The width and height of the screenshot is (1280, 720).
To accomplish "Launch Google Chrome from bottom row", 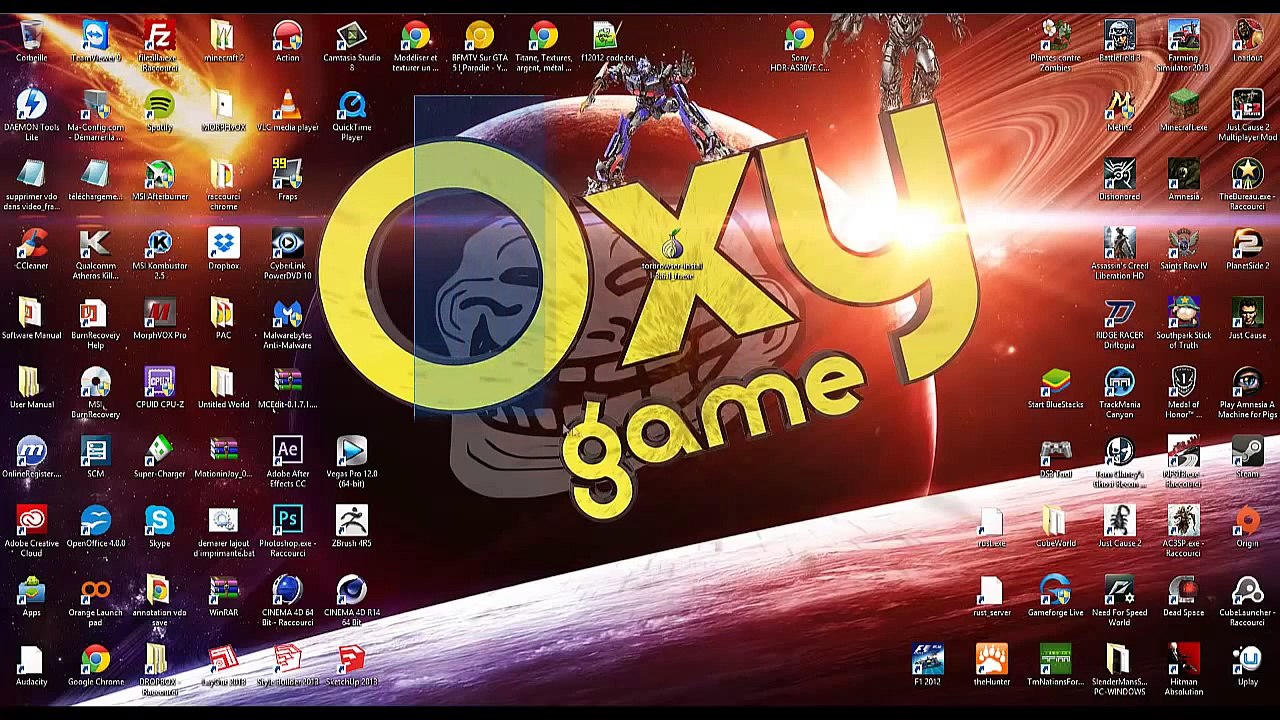I will click(95, 660).
